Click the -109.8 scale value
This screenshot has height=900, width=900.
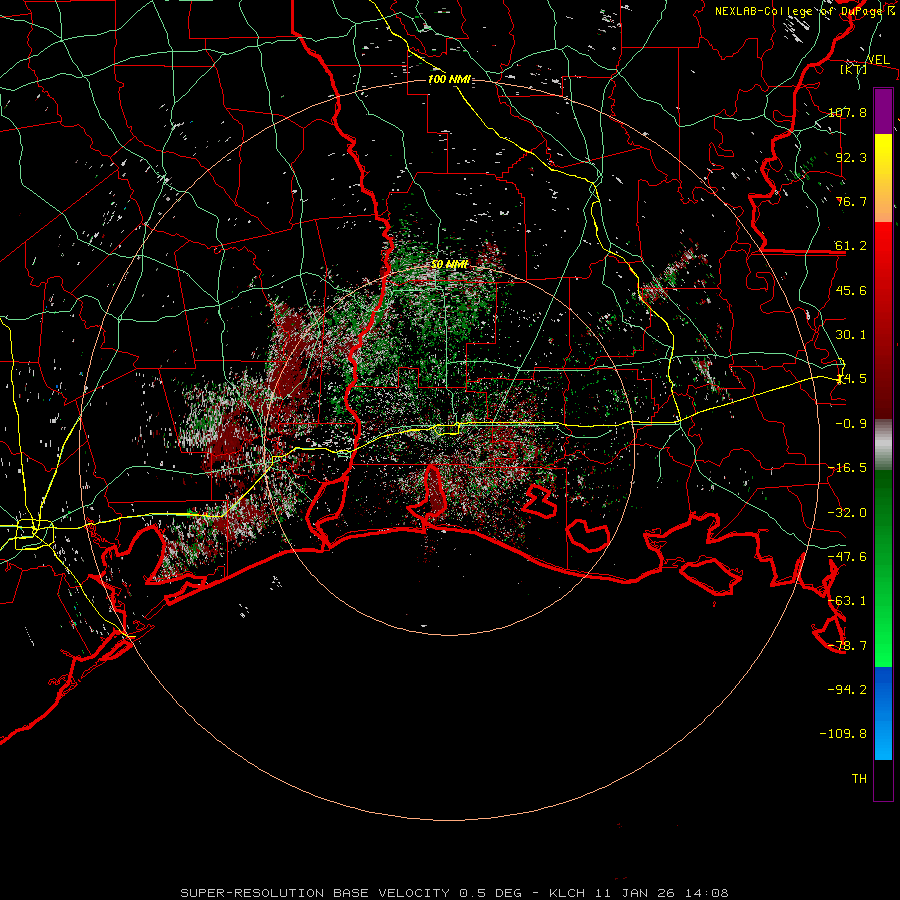843,734
